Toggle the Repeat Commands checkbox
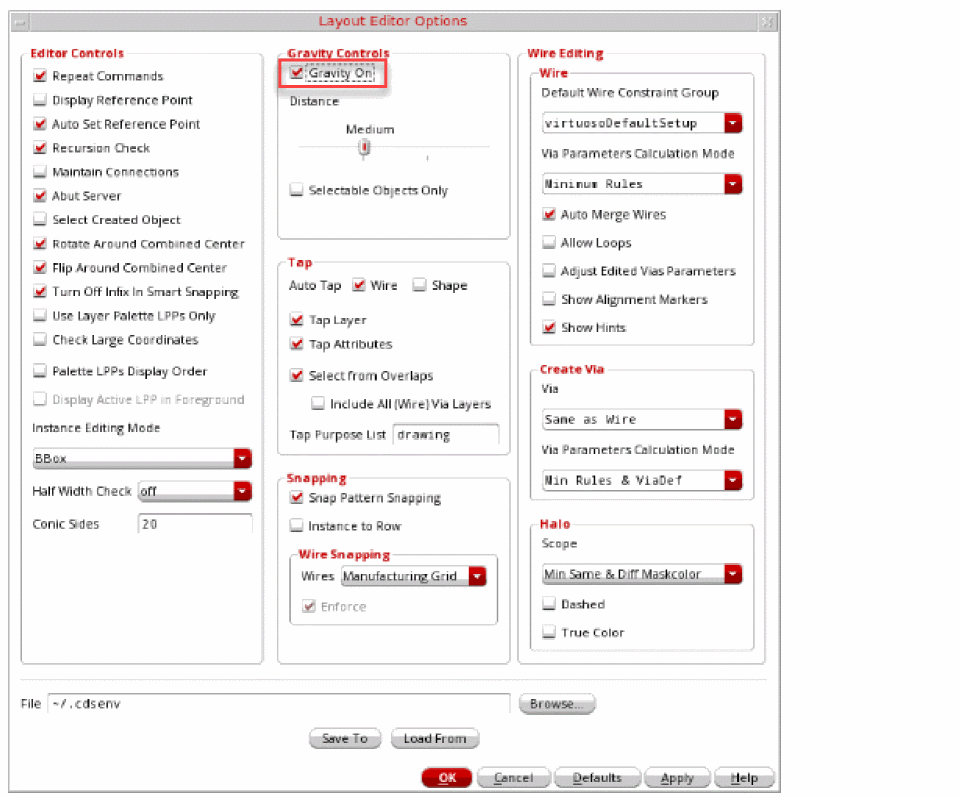 coord(40,76)
